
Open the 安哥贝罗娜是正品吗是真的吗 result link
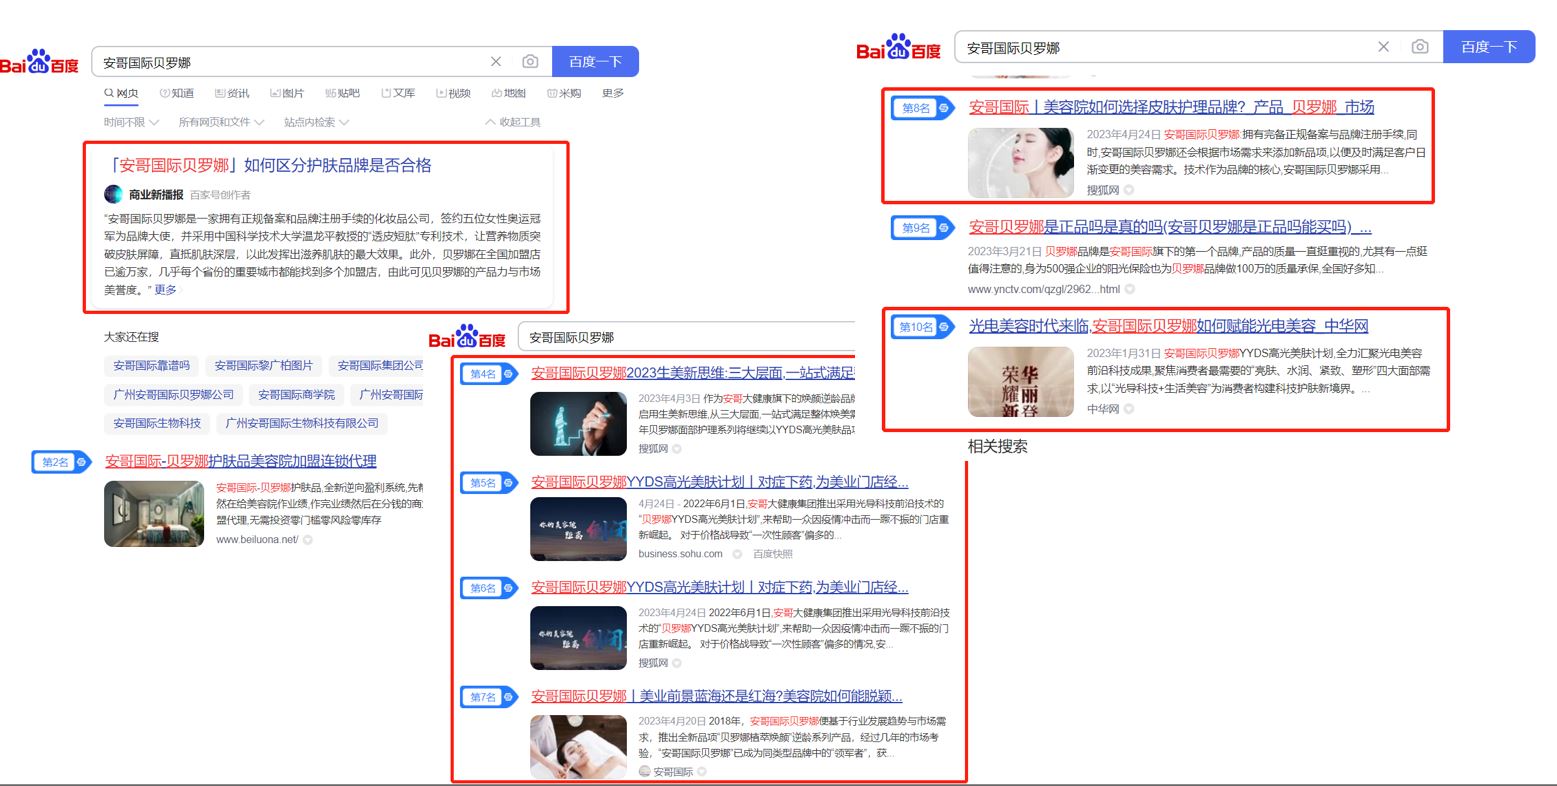pyautogui.click(x=1168, y=227)
